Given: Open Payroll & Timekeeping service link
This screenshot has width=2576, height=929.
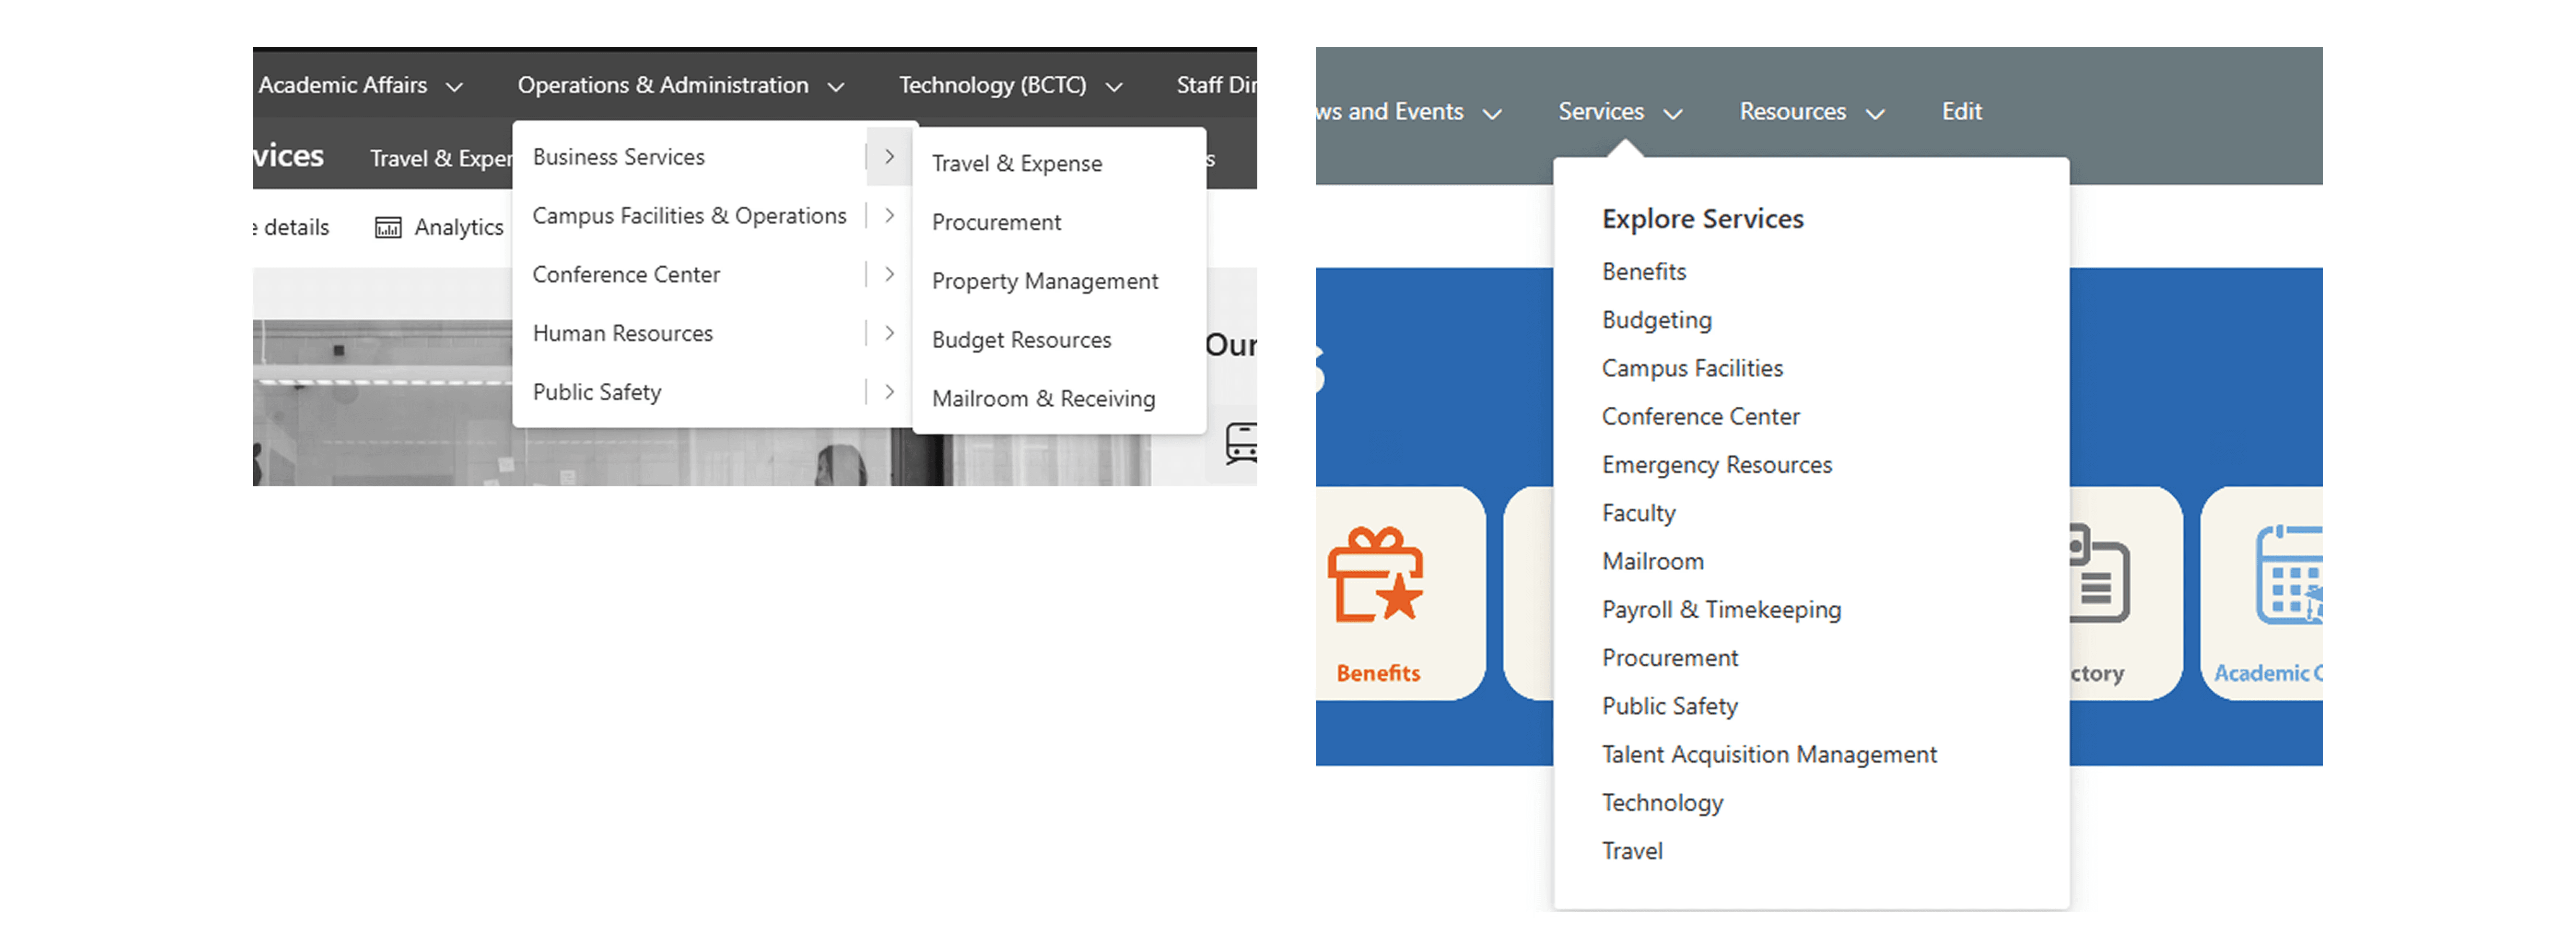Looking at the screenshot, I should (1720, 610).
